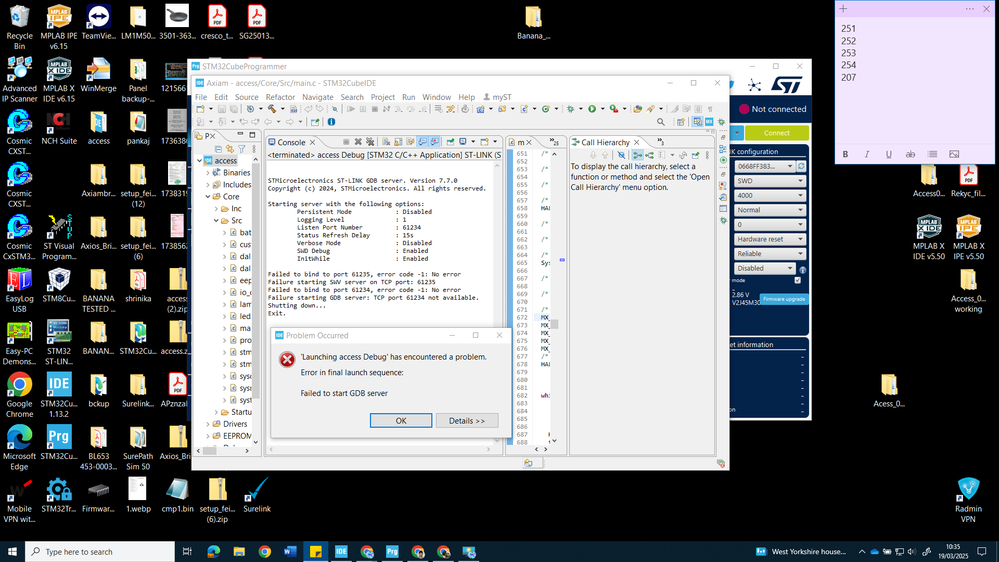The height and width of the screenshot is (562, 999).
Task: Click the New file icon in IDE toolbar
Action: [x=200, y=109]
